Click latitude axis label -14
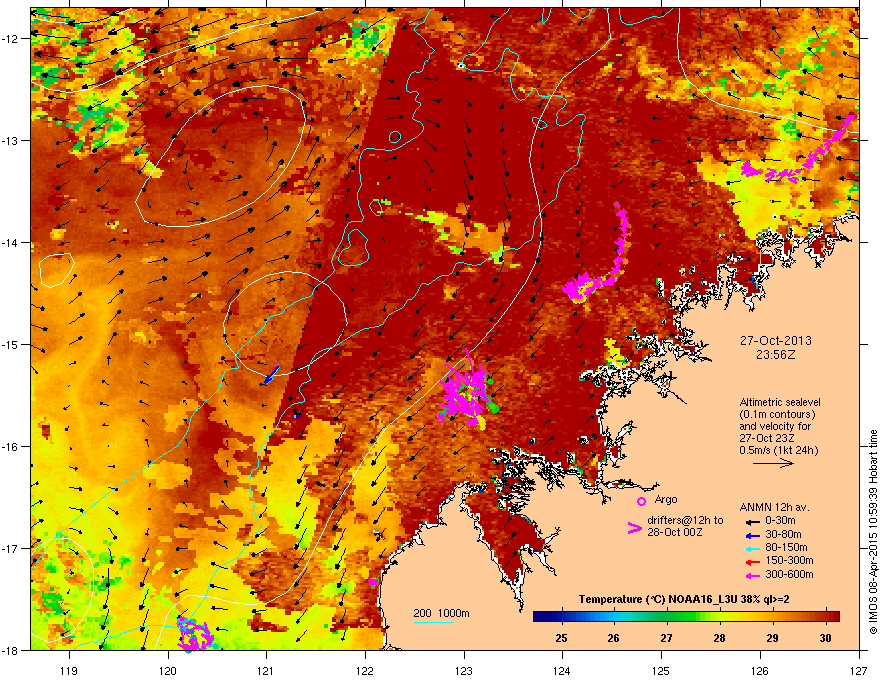880x680 pixels. point(10,242)
